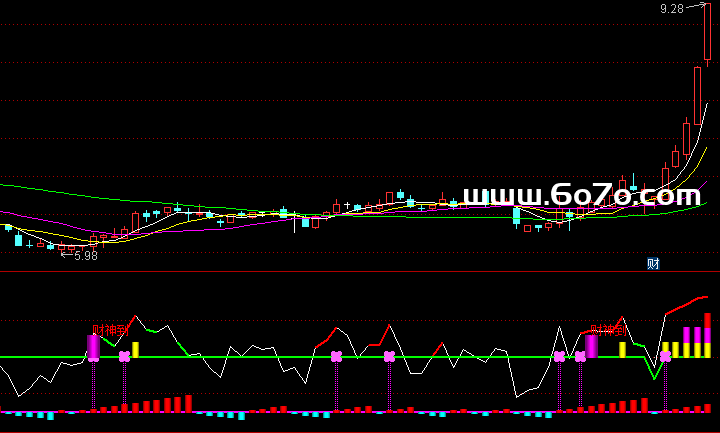720x433 pixels.
Task: Click the tallest red volume bar in the left cluster
Action: [x=188, y=403]
